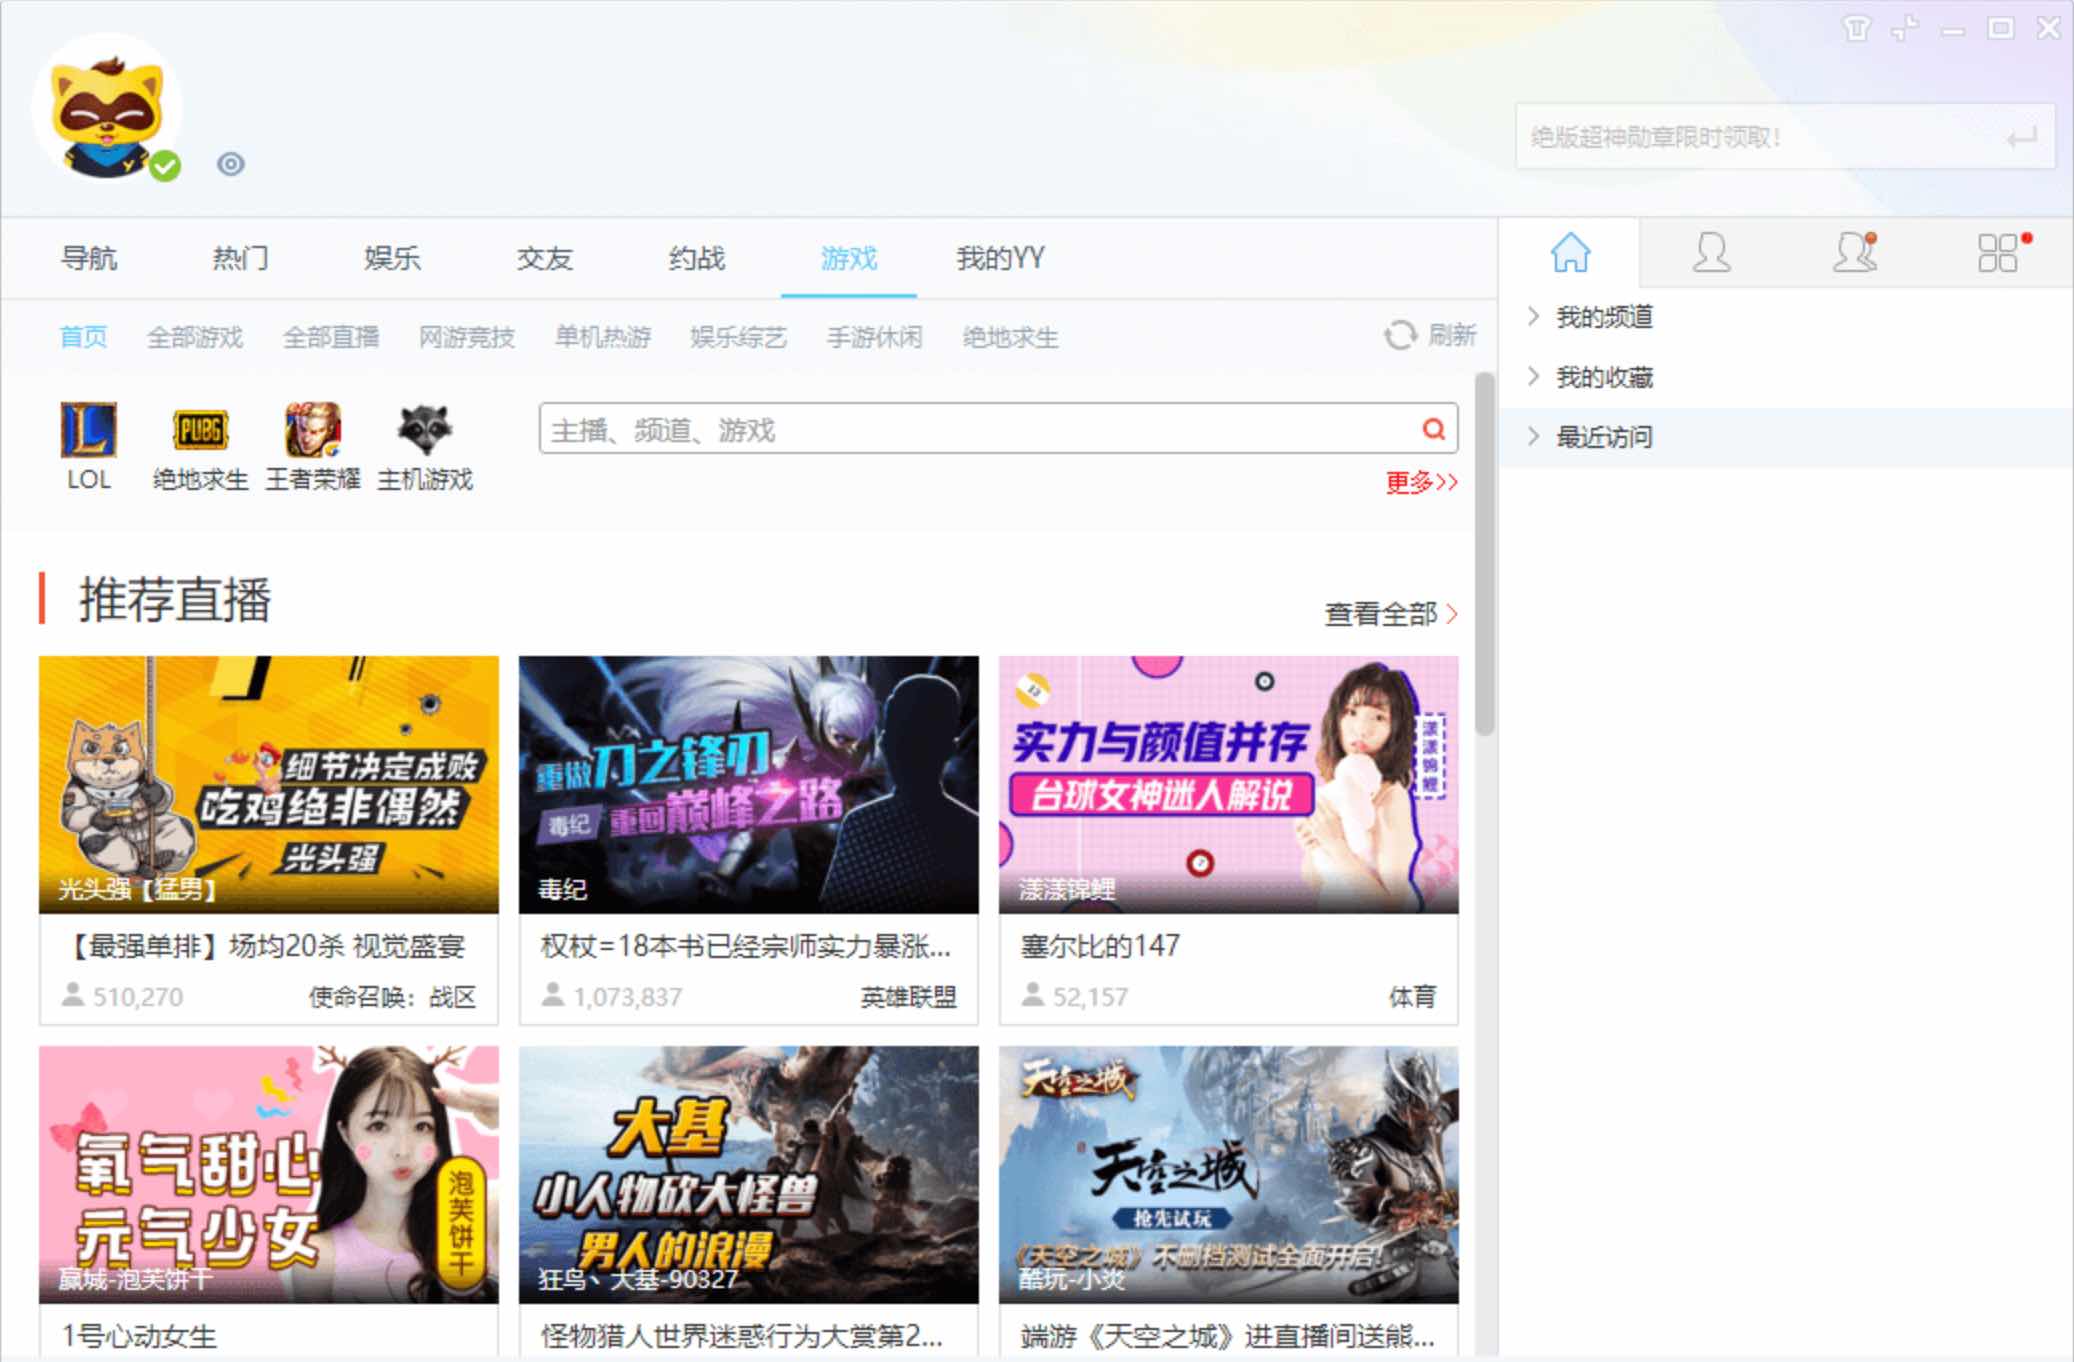Open the skin shirt icon in title bar
The image size is (2074, 1362).
coord(1857,28)
